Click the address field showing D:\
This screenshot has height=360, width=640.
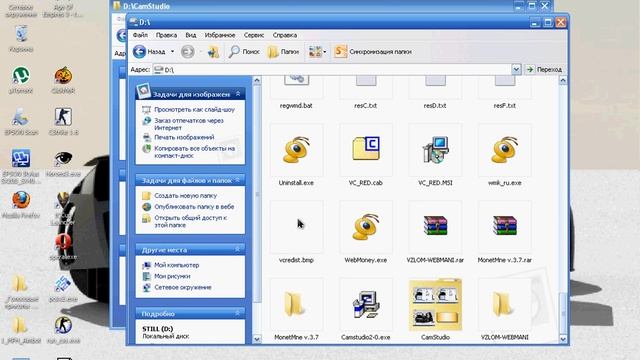click(x=332, y=70)
